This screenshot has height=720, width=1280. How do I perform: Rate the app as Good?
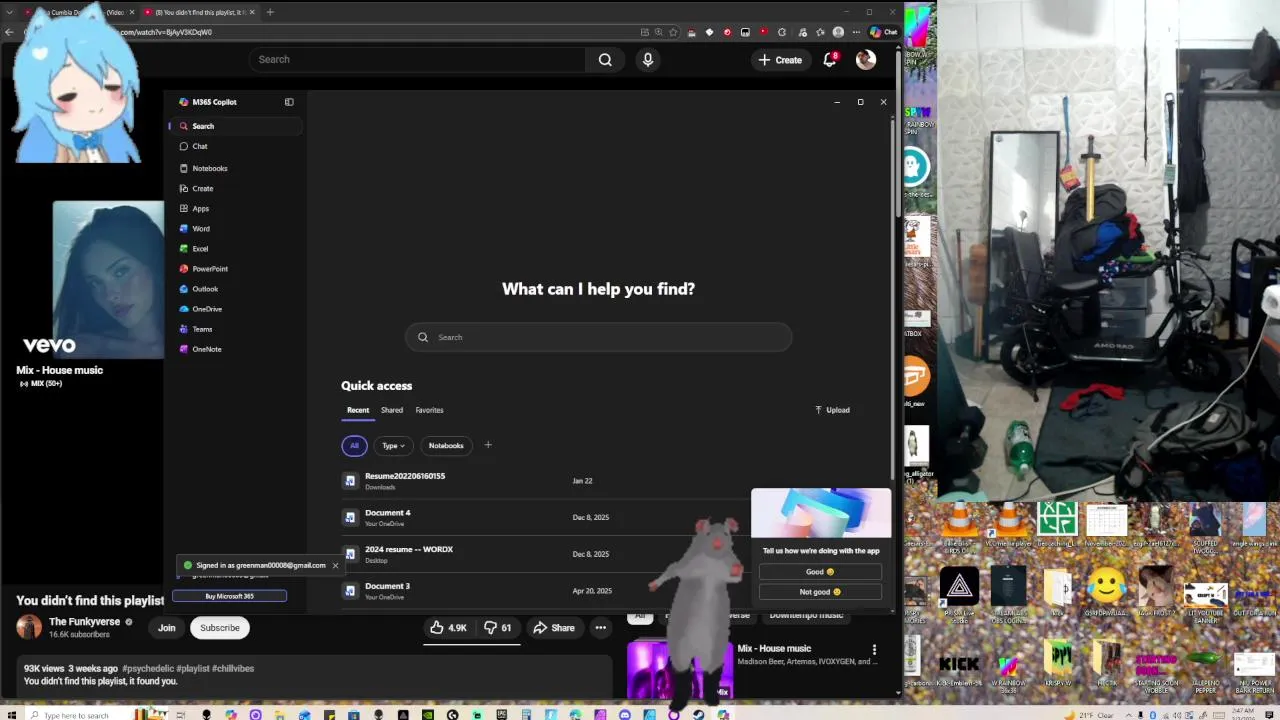click(820, 572)
